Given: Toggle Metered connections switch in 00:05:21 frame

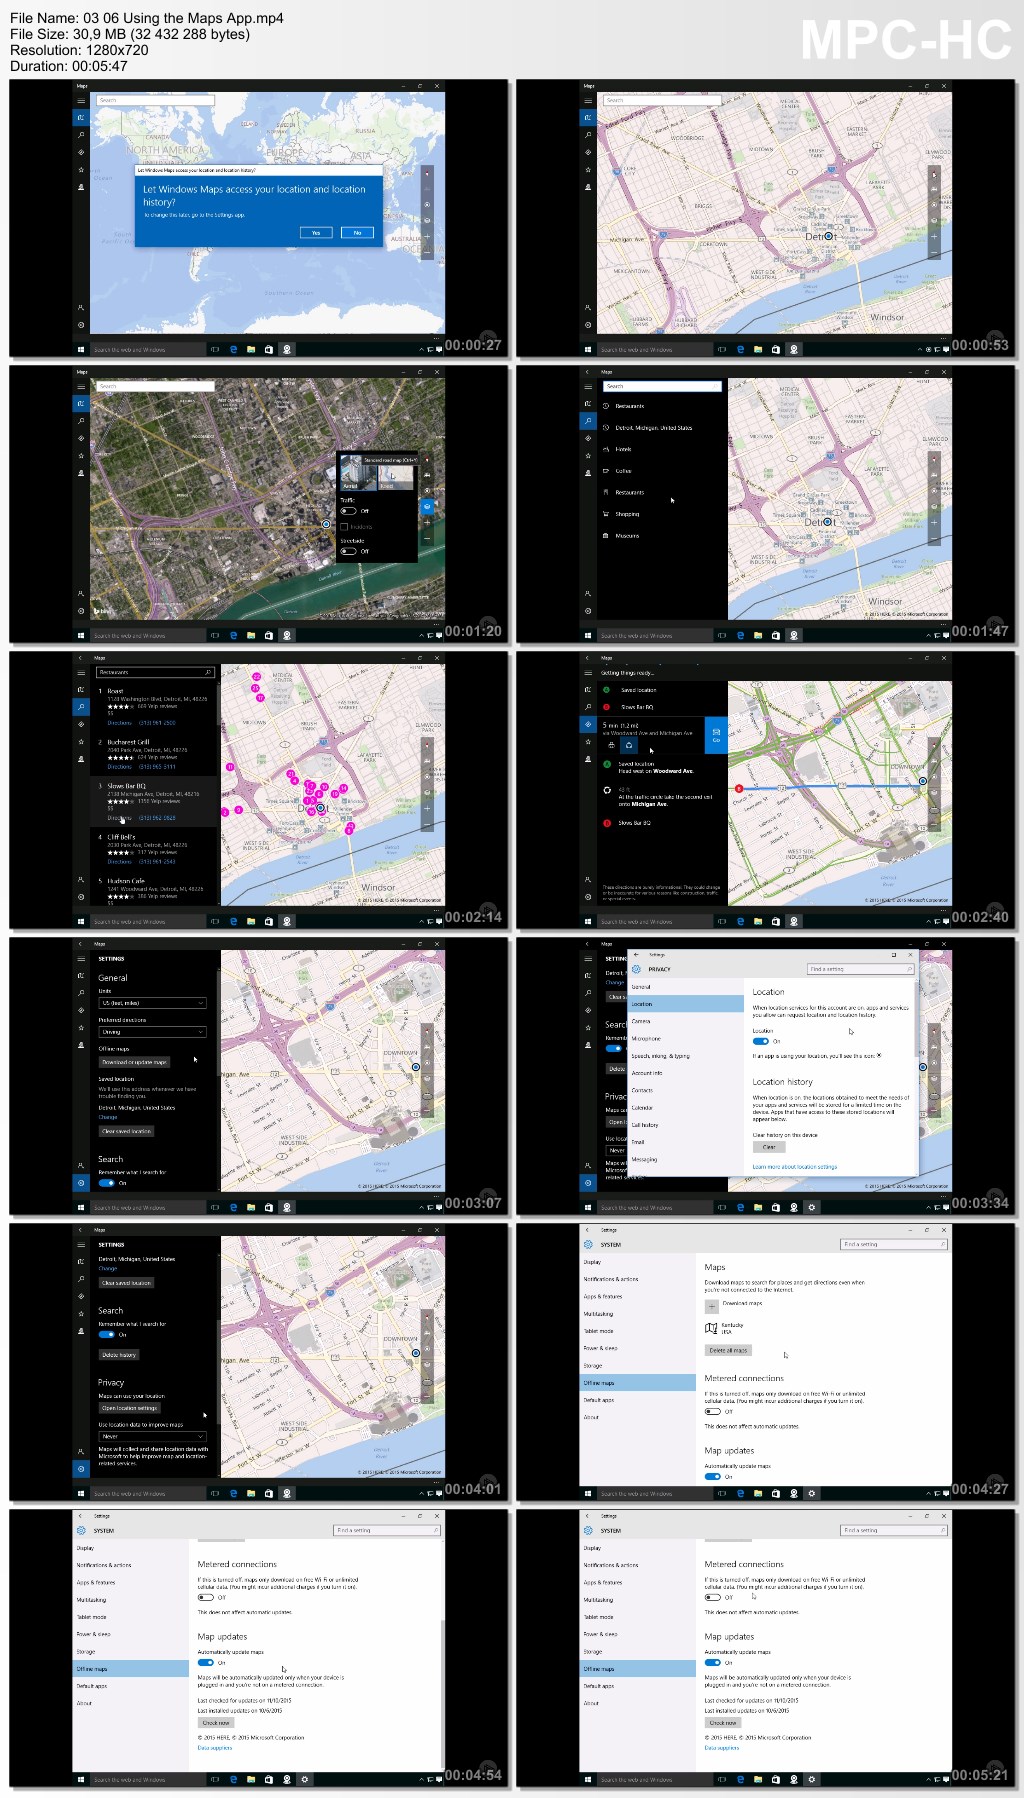Looking at the screenshot, I should [x=713, y=1598].
